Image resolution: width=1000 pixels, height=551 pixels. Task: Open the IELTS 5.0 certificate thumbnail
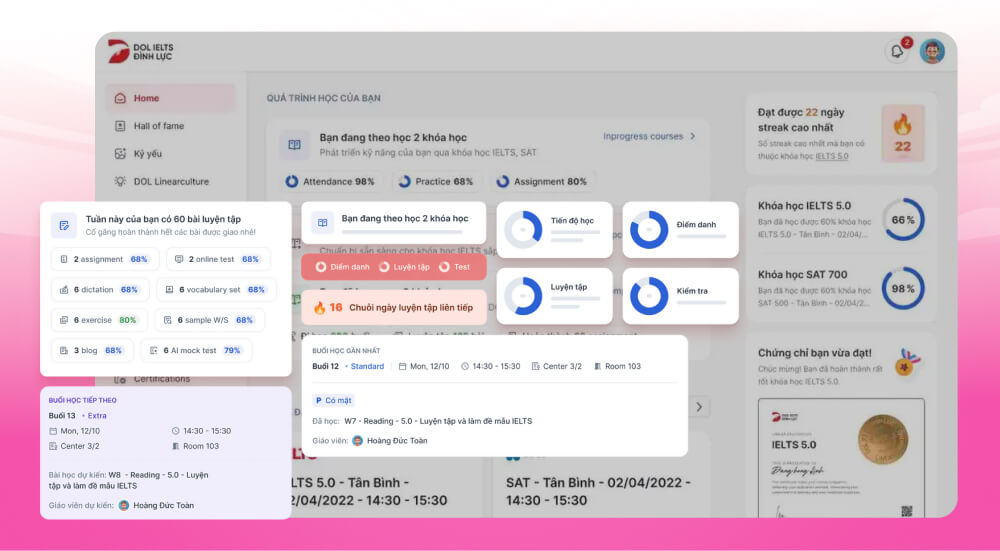tap(841, 458)
